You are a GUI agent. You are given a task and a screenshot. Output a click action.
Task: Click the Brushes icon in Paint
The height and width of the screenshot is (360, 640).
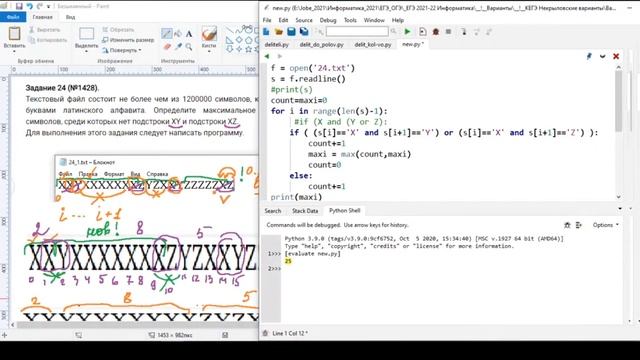pyautogui.click(x=209, y=33)
